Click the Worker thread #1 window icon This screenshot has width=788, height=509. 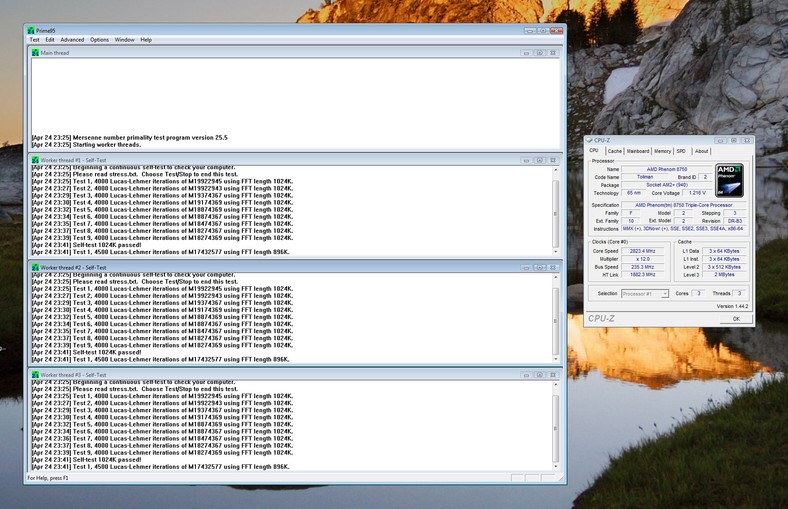[x=36, y=160]
